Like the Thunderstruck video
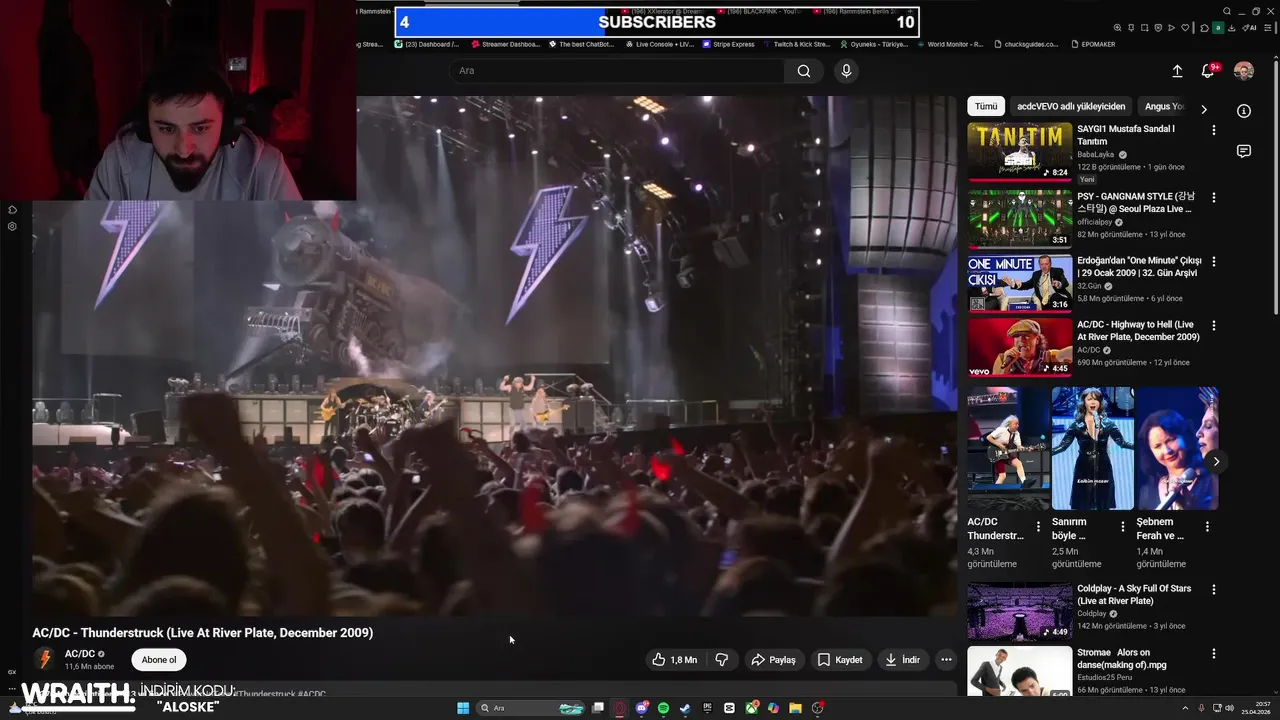 675,660
